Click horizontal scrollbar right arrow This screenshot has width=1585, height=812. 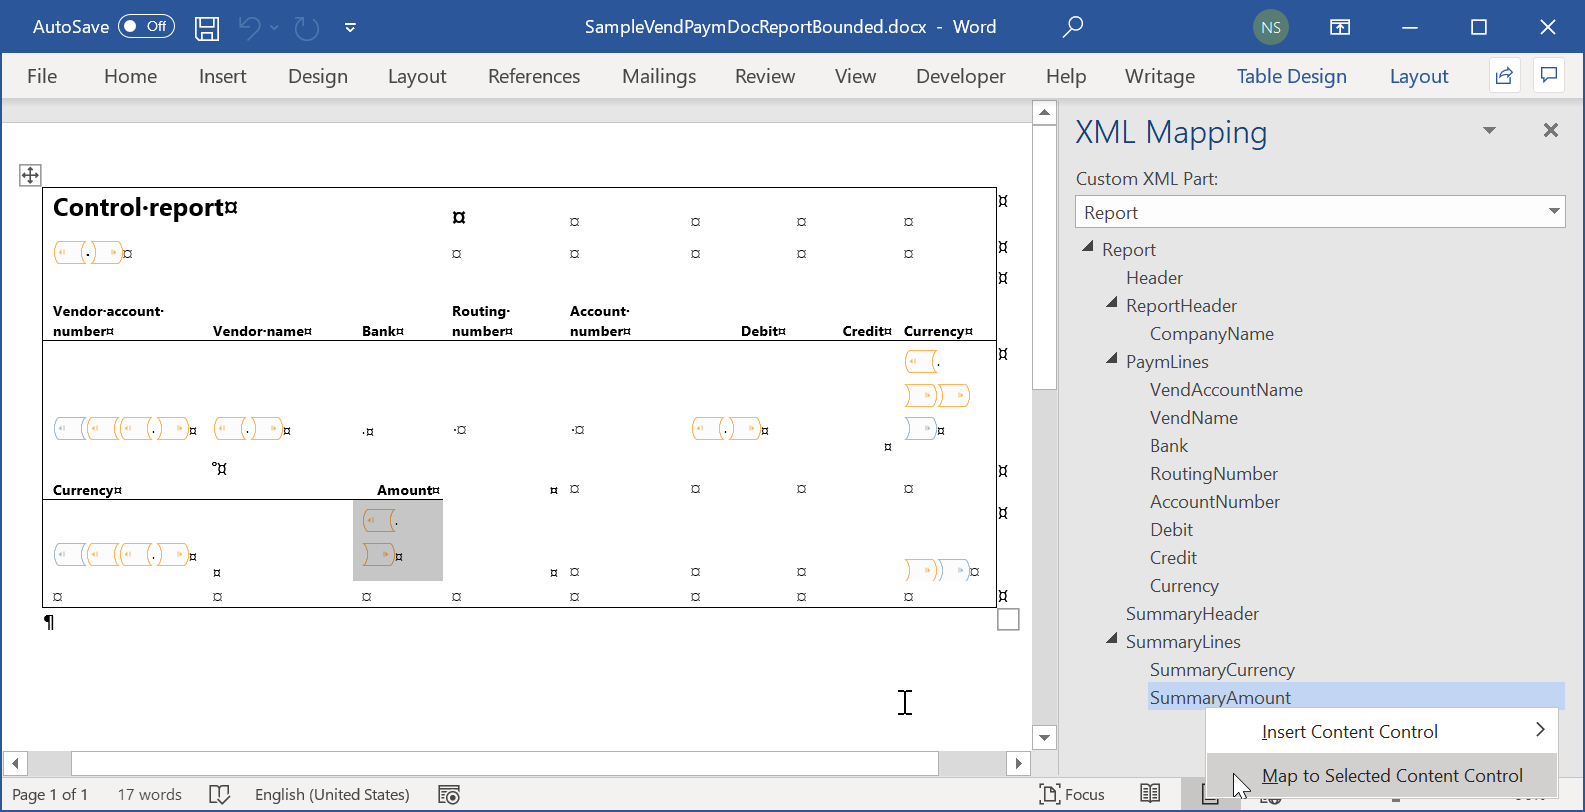(x=1018, y=764)
